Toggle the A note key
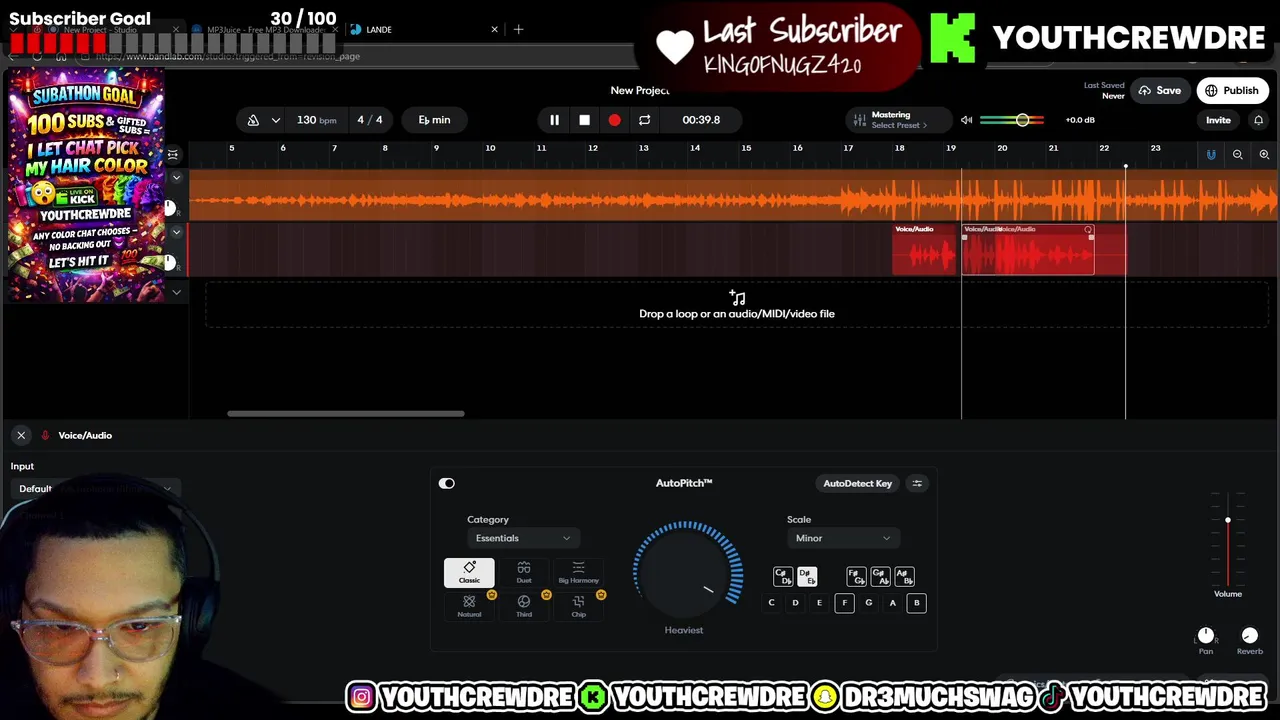The width and height of the screenshot is (1280, 720). pyautogui.click(x=892, y=603)
